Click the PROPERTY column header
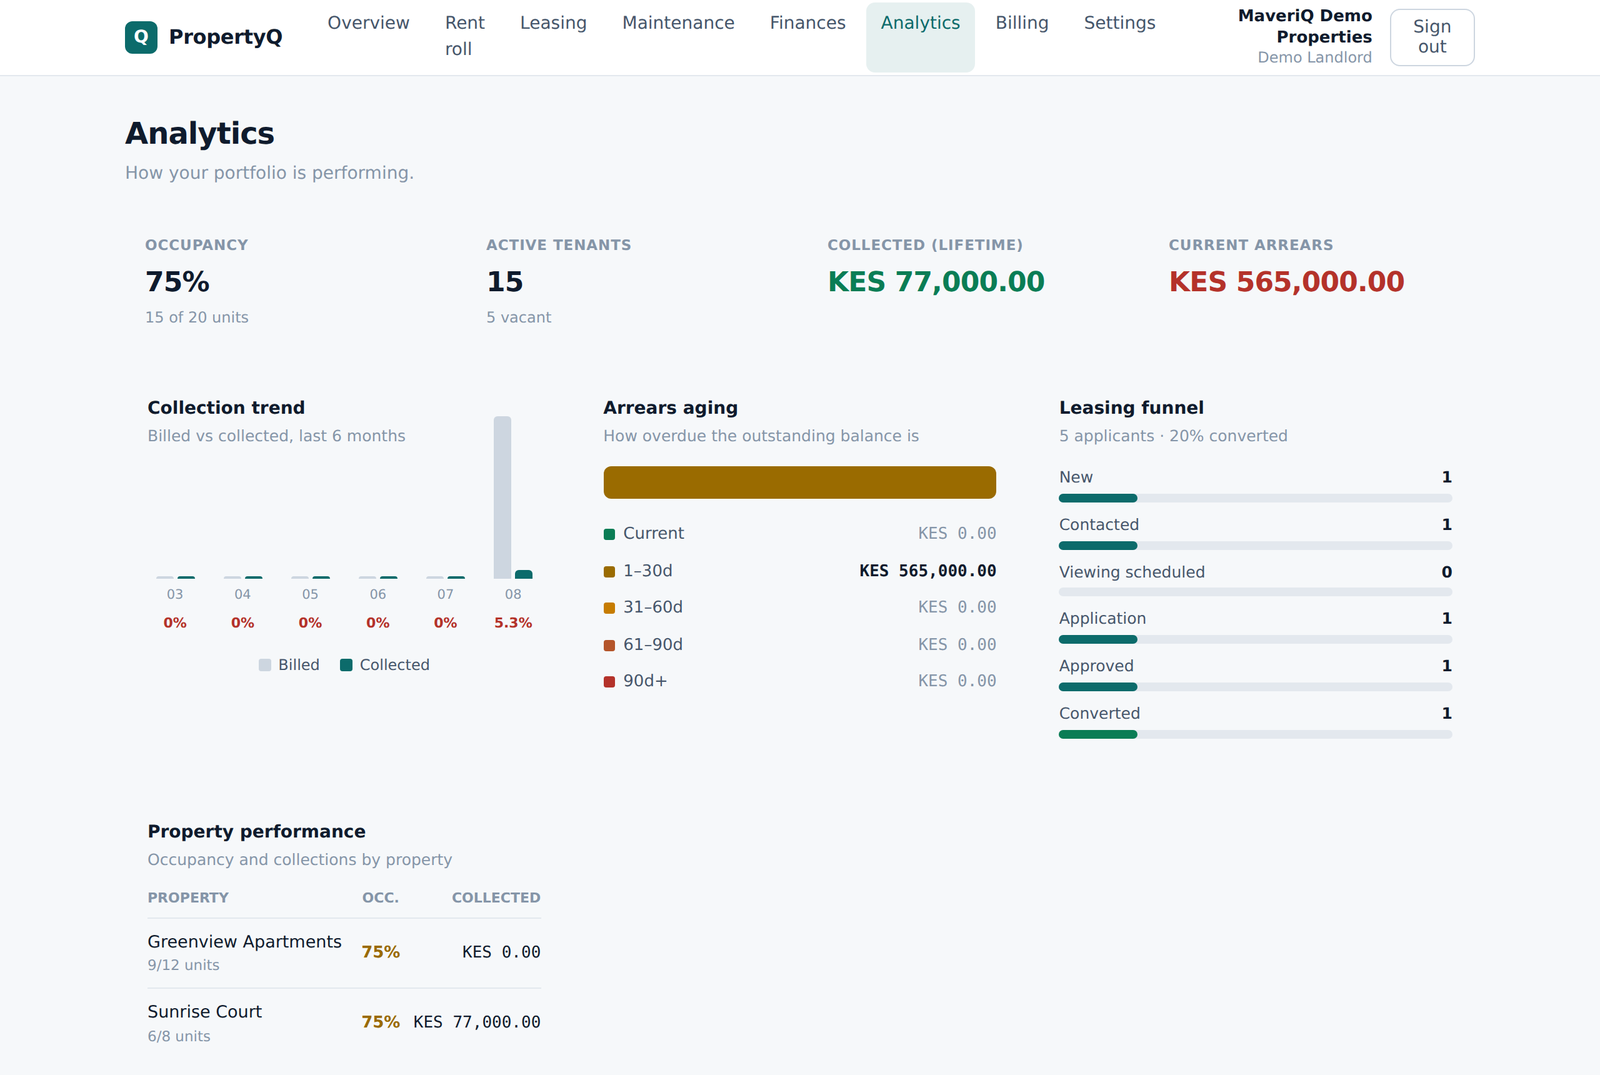The height and width of the screenshot is (1075, 1600). pos(188,898)
